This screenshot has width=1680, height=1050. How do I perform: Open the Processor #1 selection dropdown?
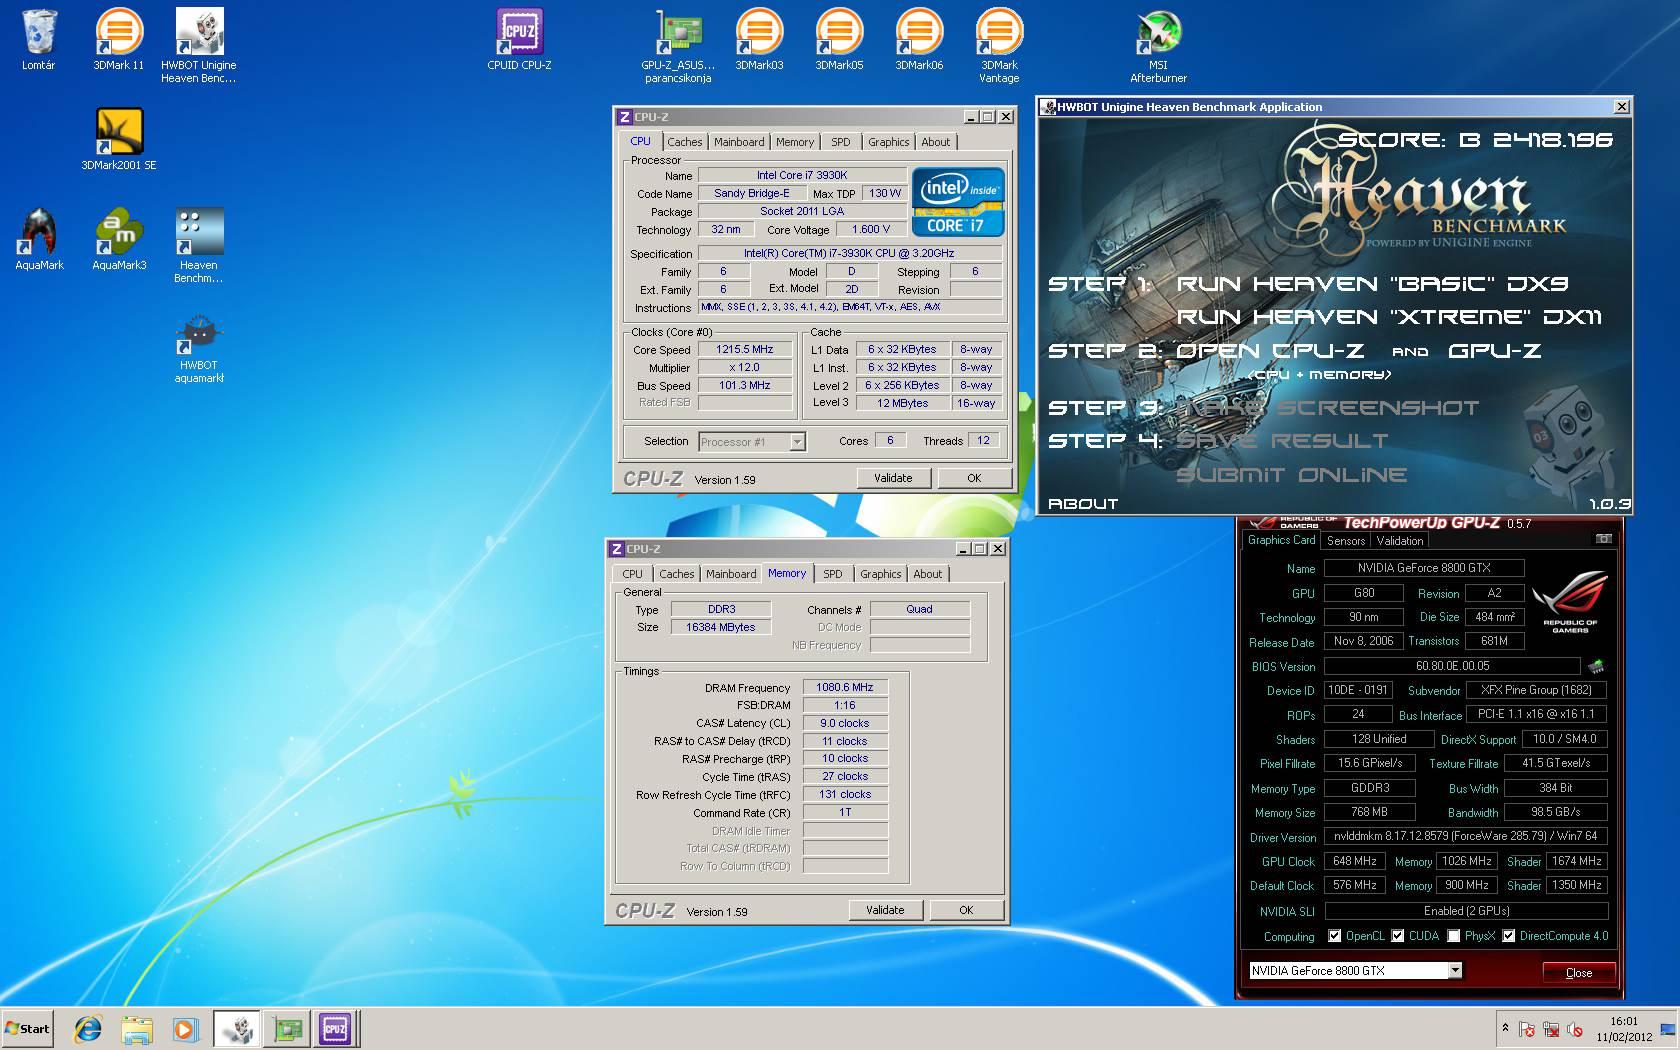[x=751, y=442]
